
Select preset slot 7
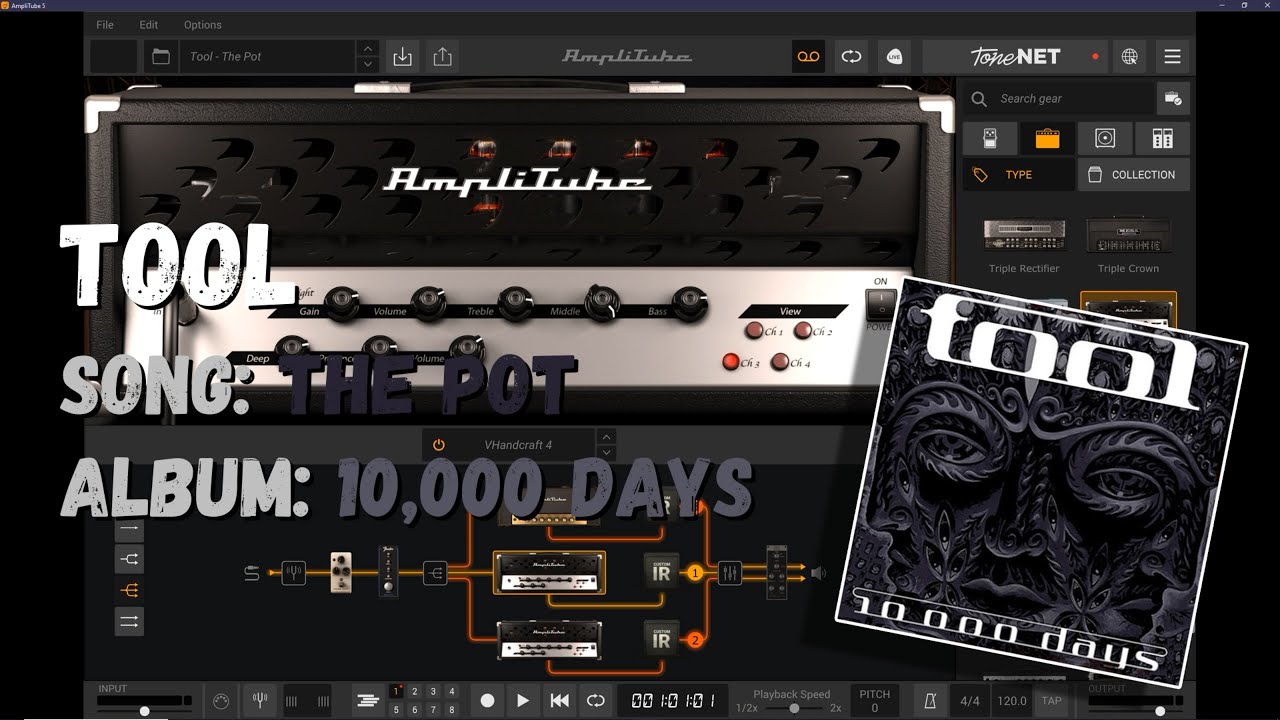433,710
